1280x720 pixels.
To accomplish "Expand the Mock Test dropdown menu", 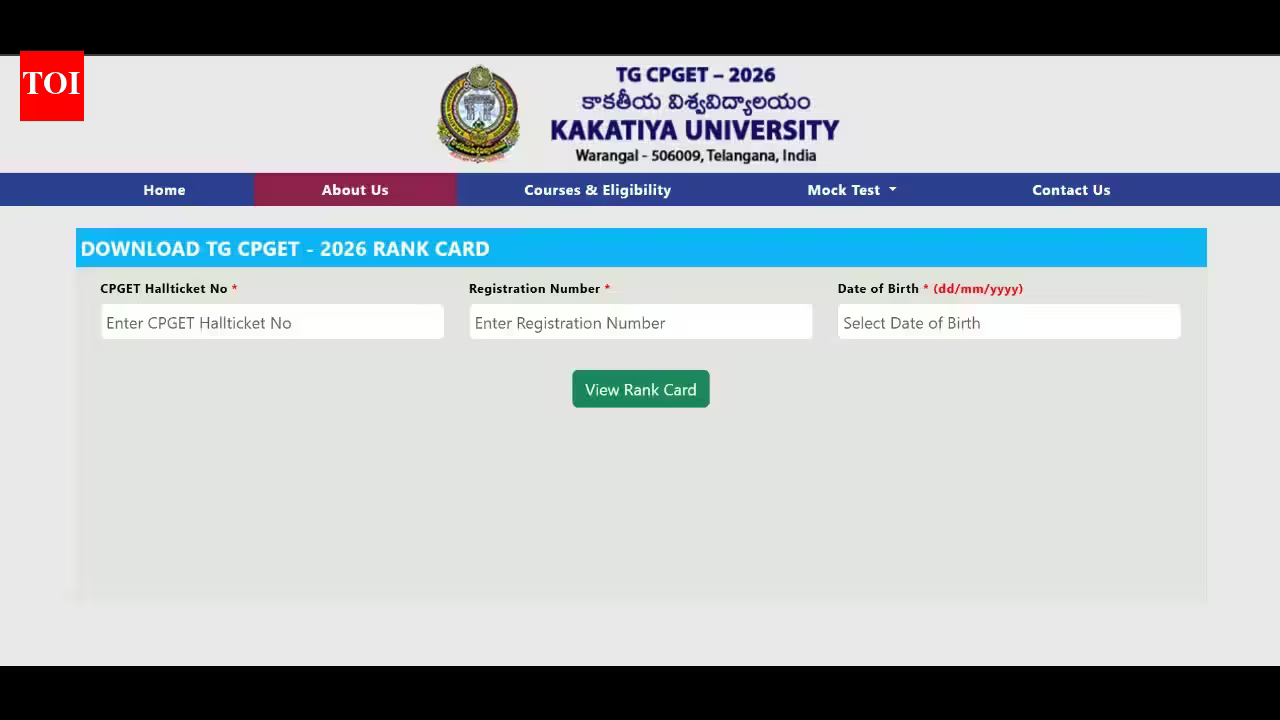I will point(852,190).
